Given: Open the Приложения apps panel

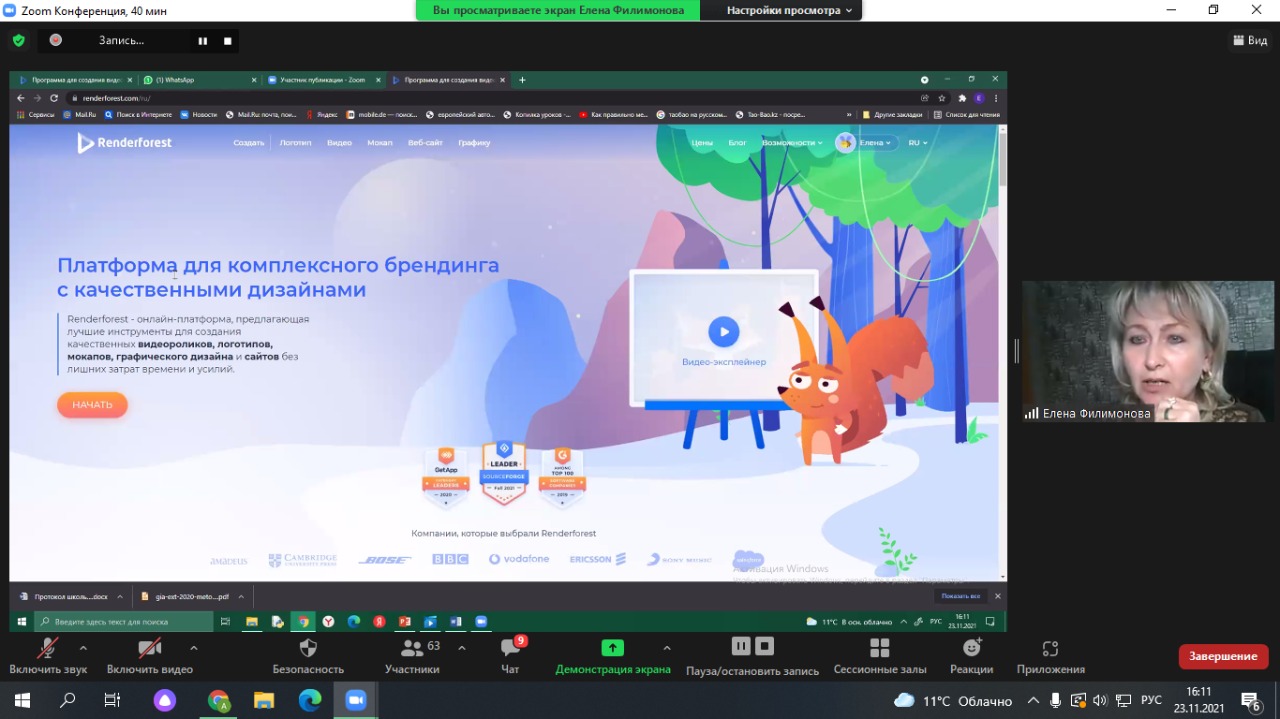Looking at the screenshot, I should pyautogui.click(x=1050, y=655).
